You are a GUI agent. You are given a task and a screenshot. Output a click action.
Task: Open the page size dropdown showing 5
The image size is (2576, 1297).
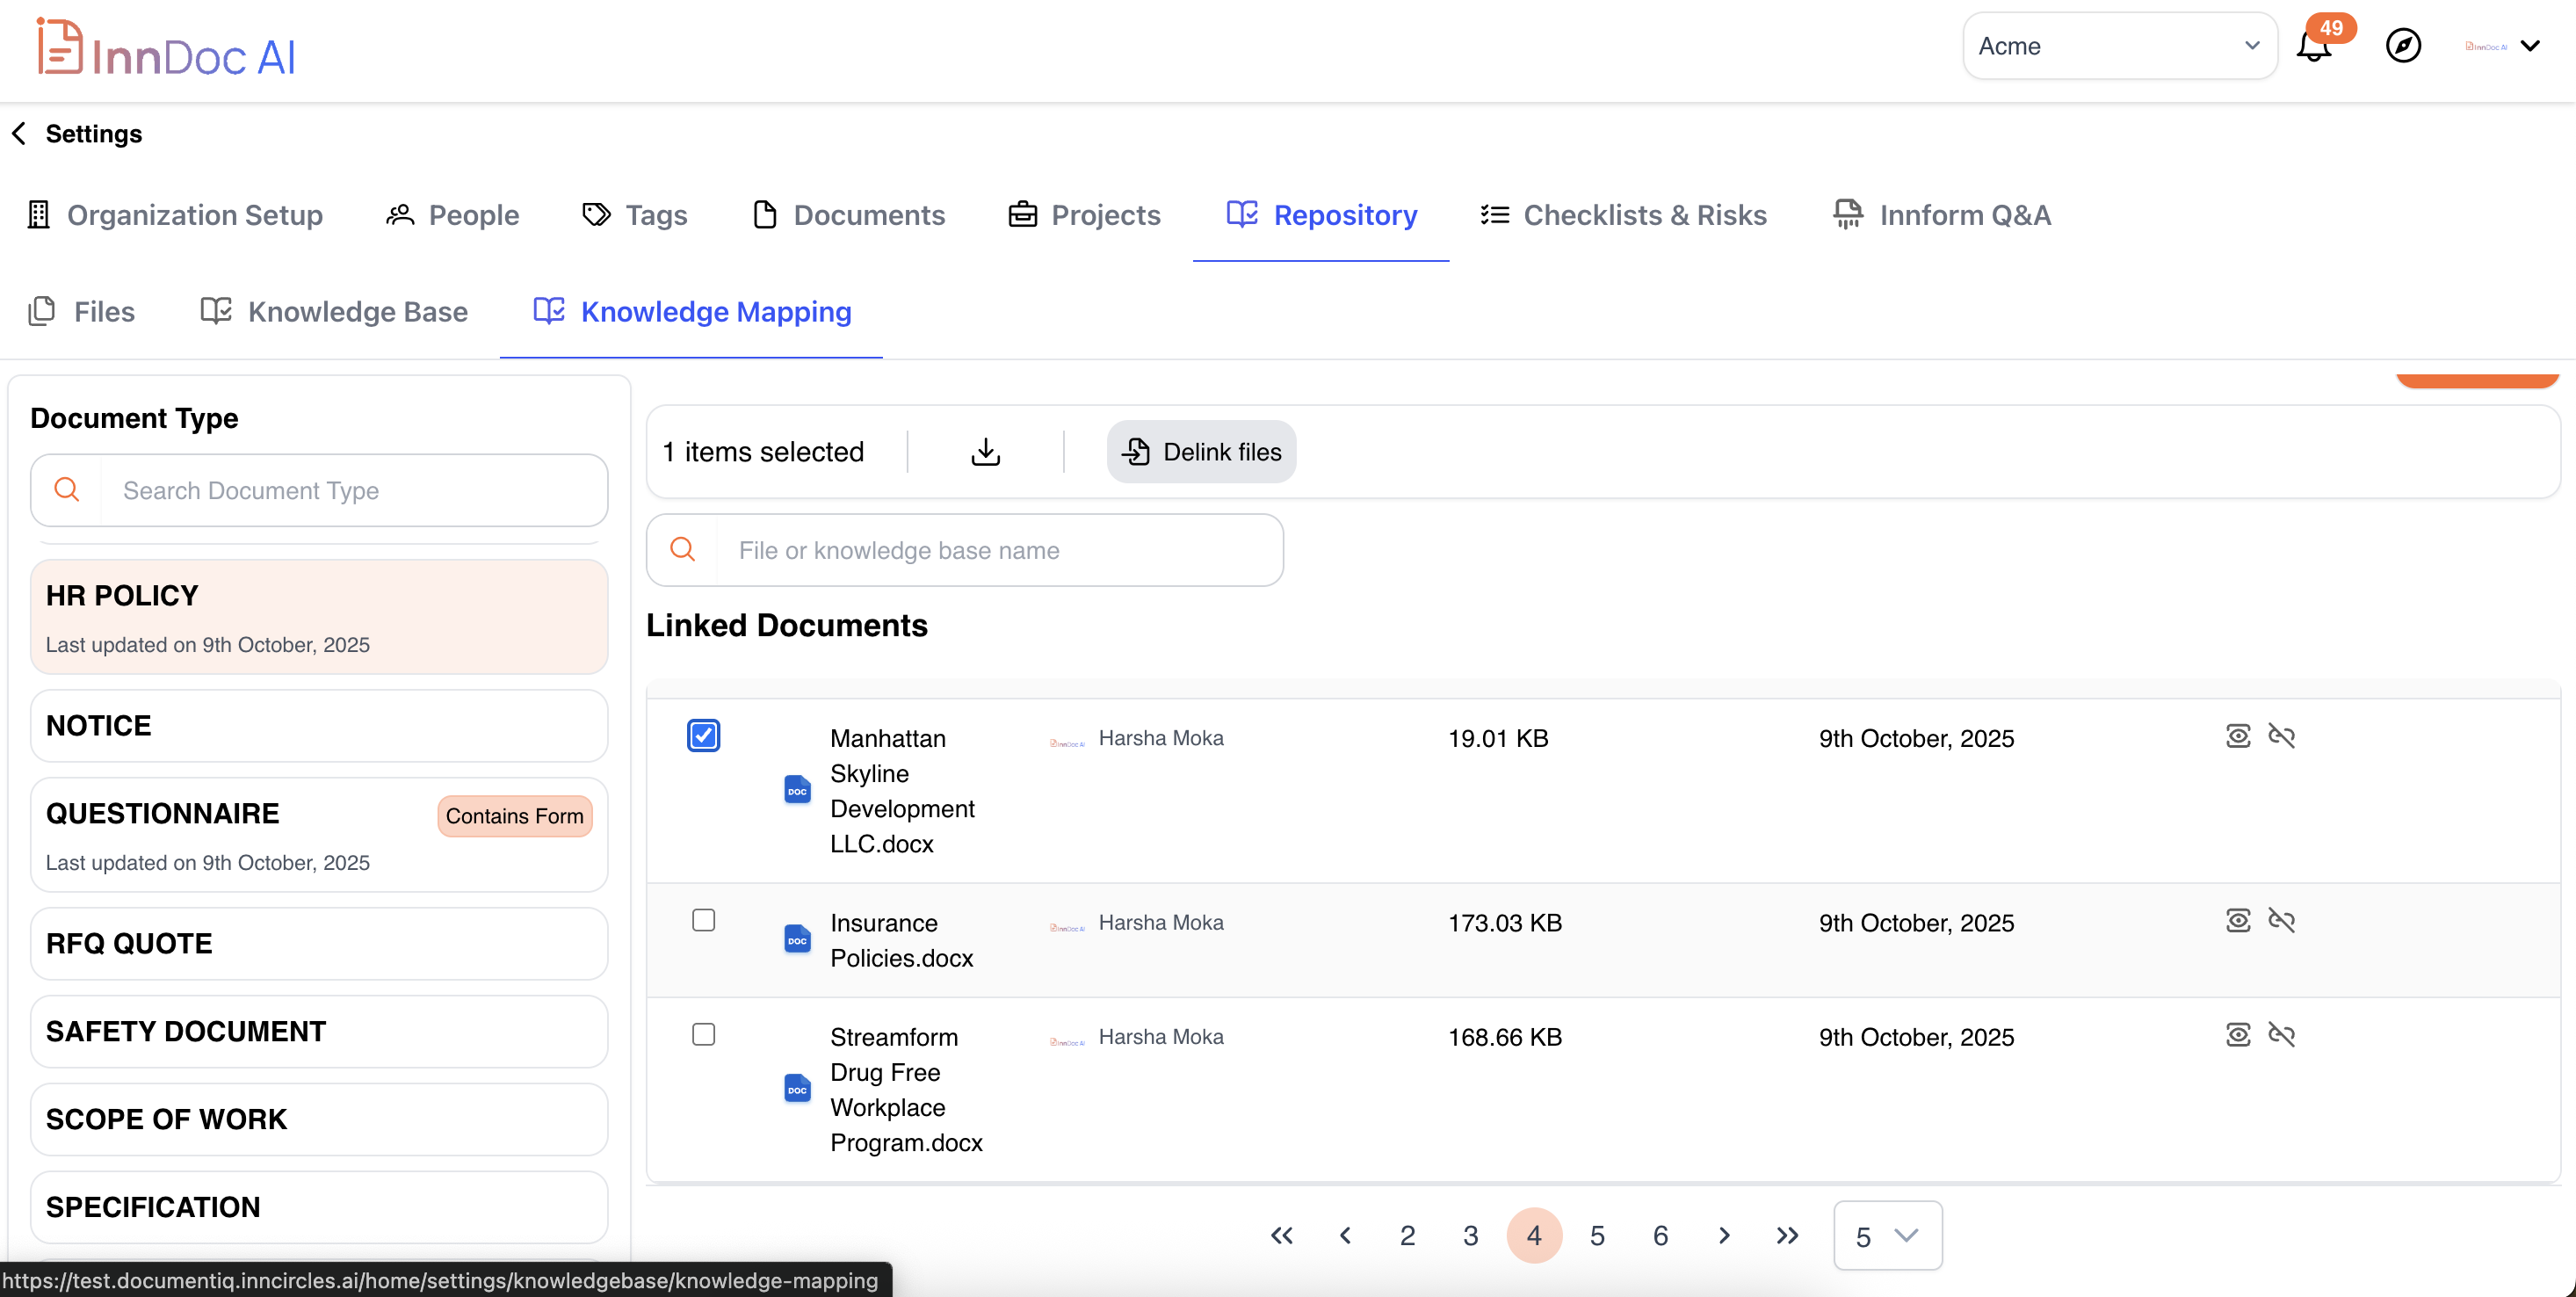(x=1887, y=1236)
